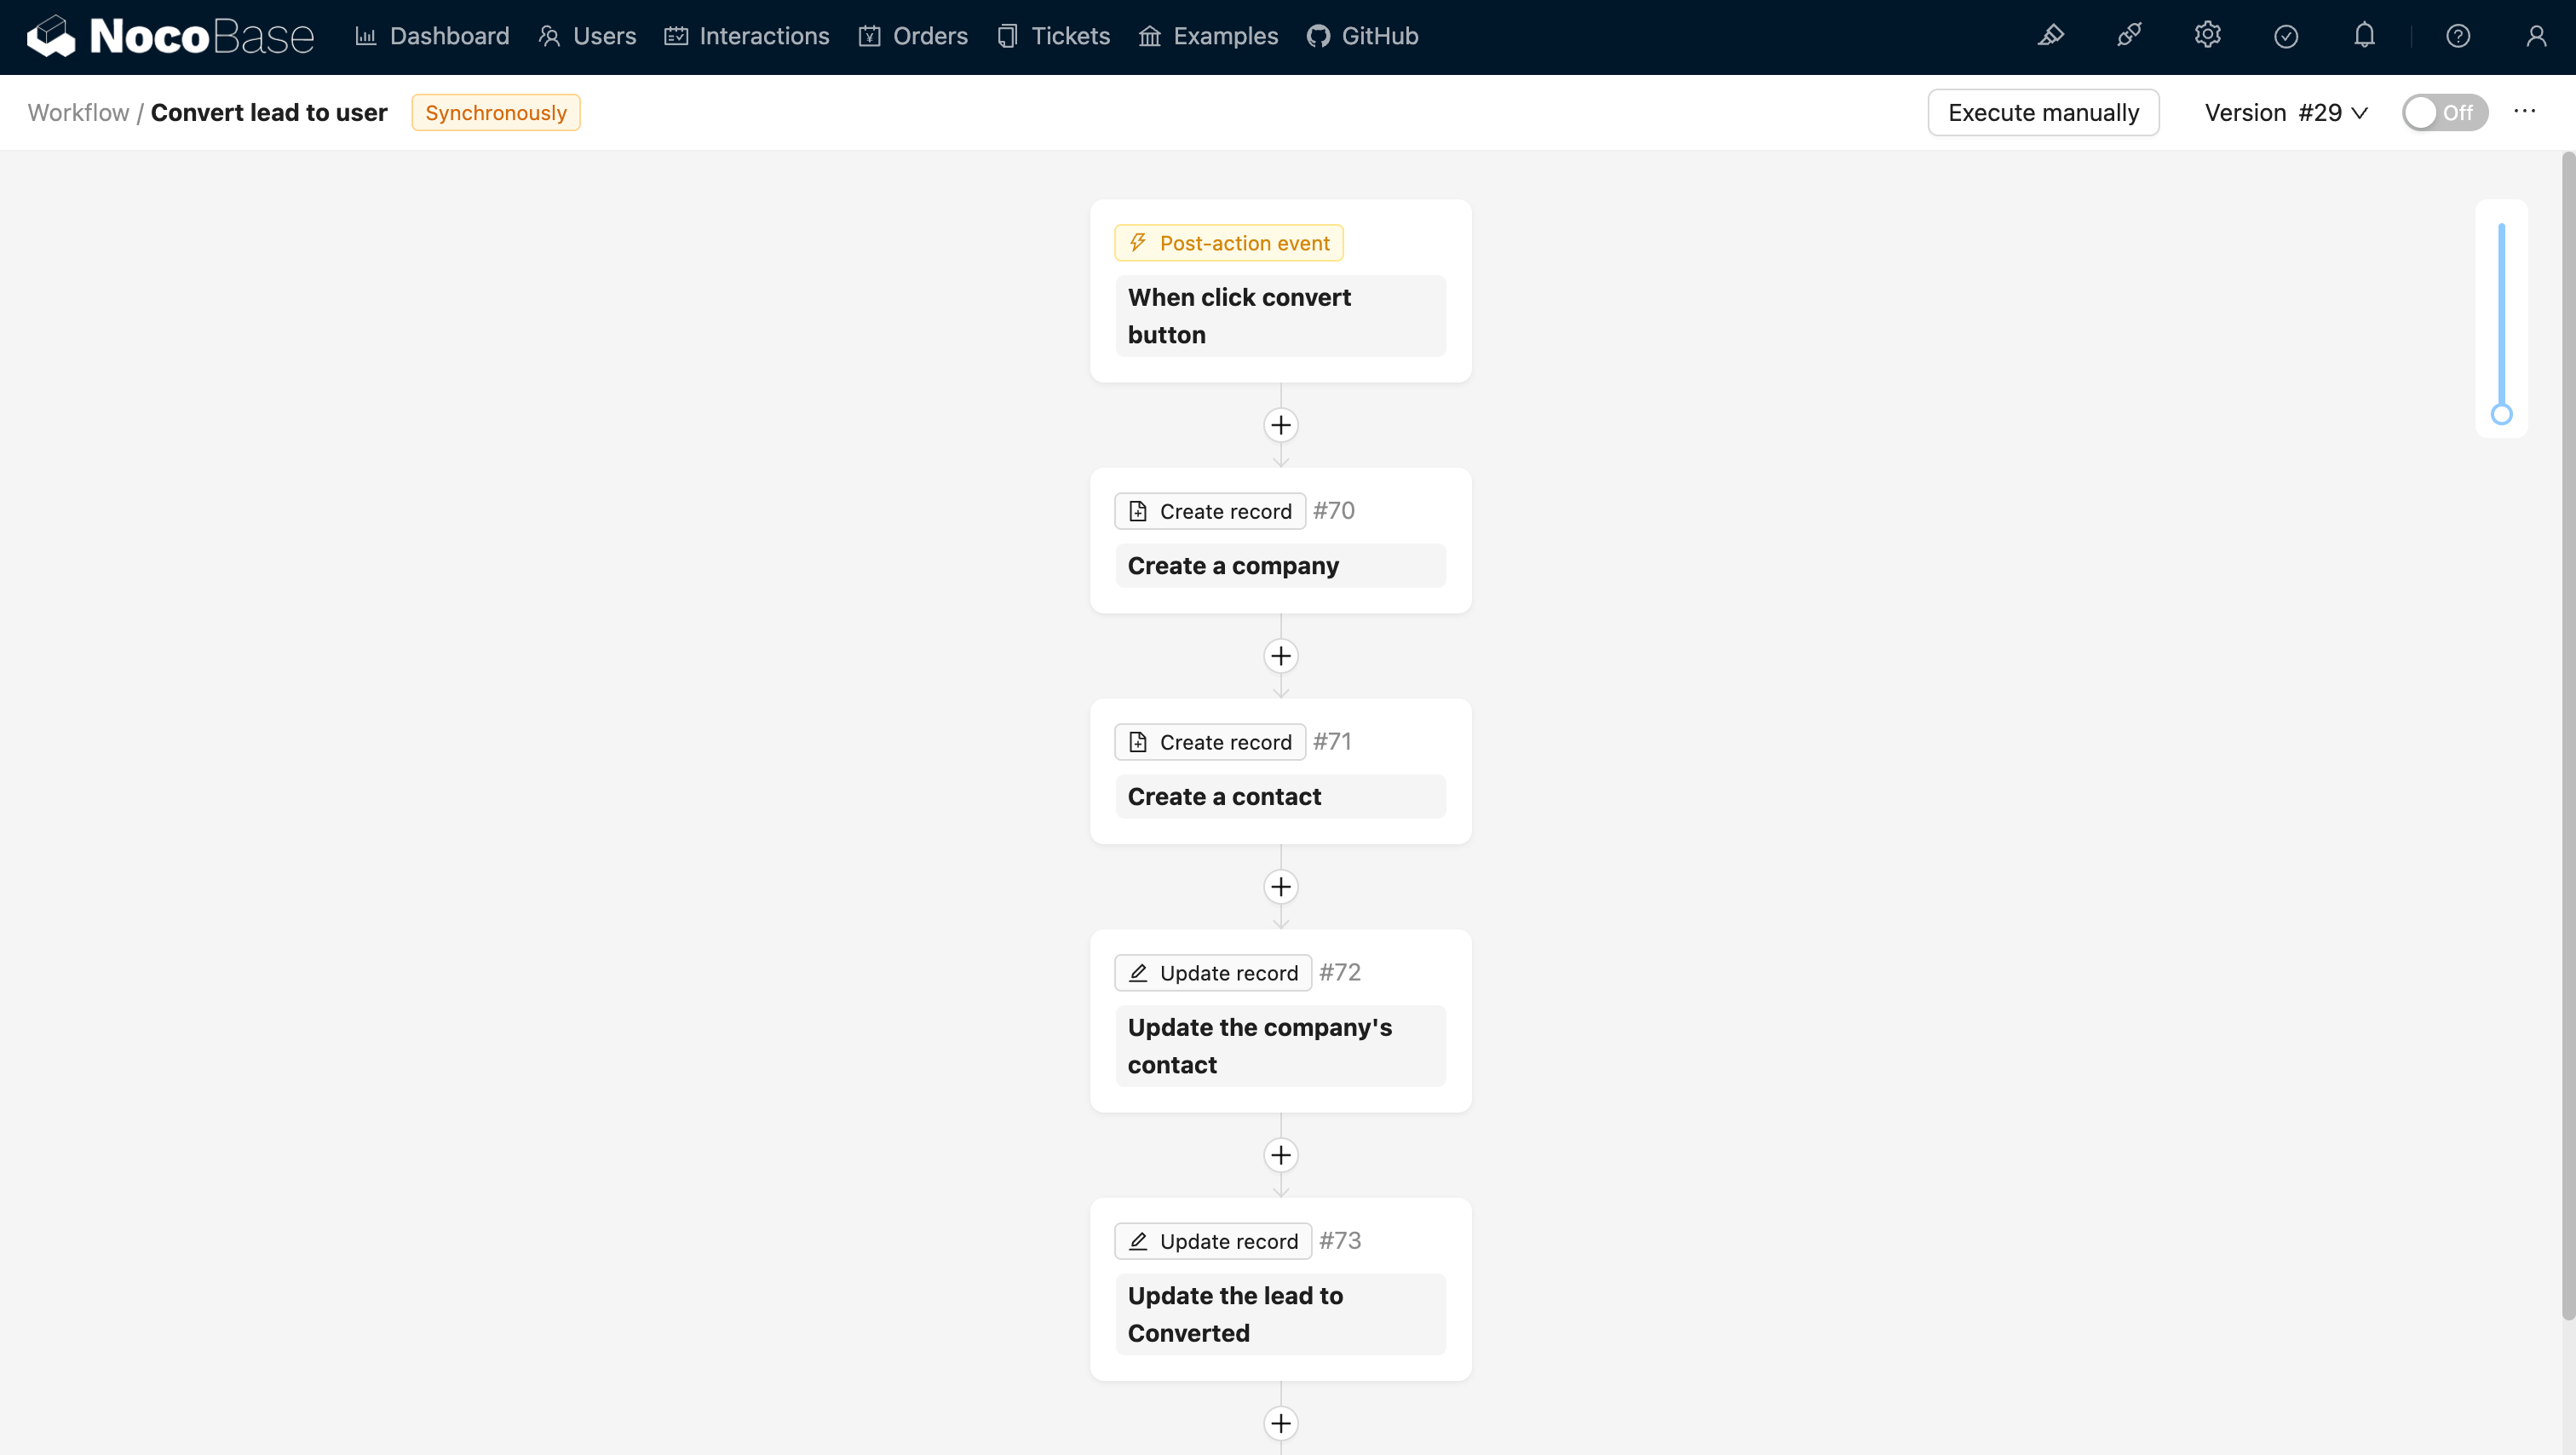Click the help question mark icon
This screenshot has height=1455, width=2576.
tap(2458, 36)
